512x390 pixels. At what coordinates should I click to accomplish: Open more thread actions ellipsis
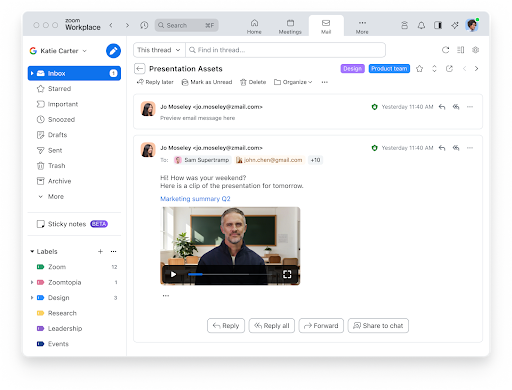coord(325,82)
